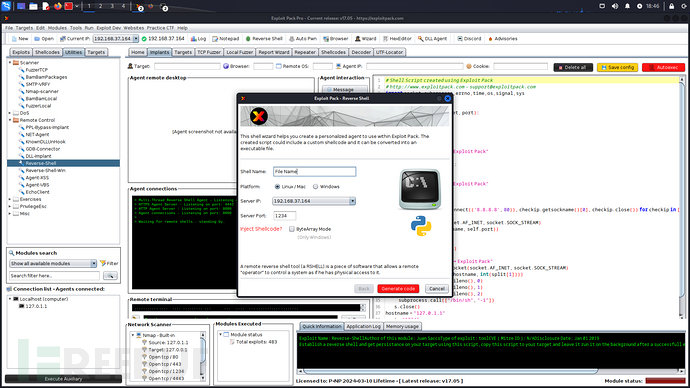Collapse the Localhost (computer) node
The height and width of the screenshot is (388, 690).
pyautogui.click(x=10, y=299)
